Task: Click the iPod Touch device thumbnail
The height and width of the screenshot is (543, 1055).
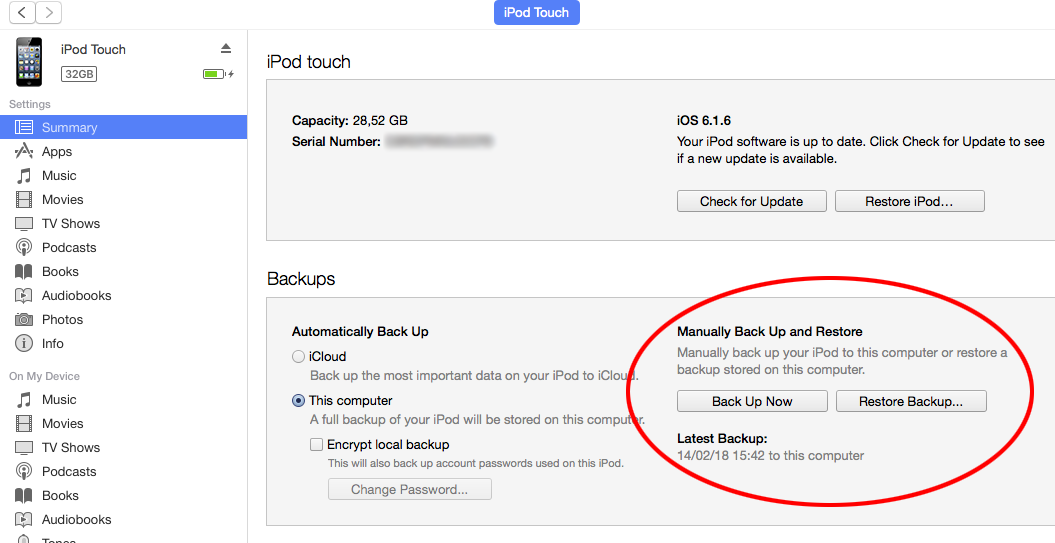Action: coord(29,61)
